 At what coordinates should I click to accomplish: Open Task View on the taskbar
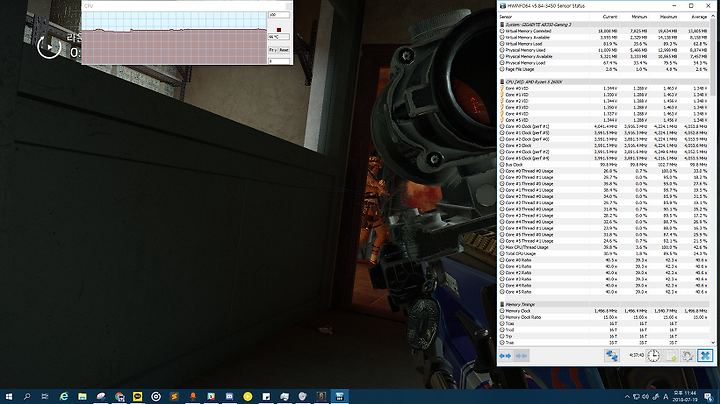[45, 397]
